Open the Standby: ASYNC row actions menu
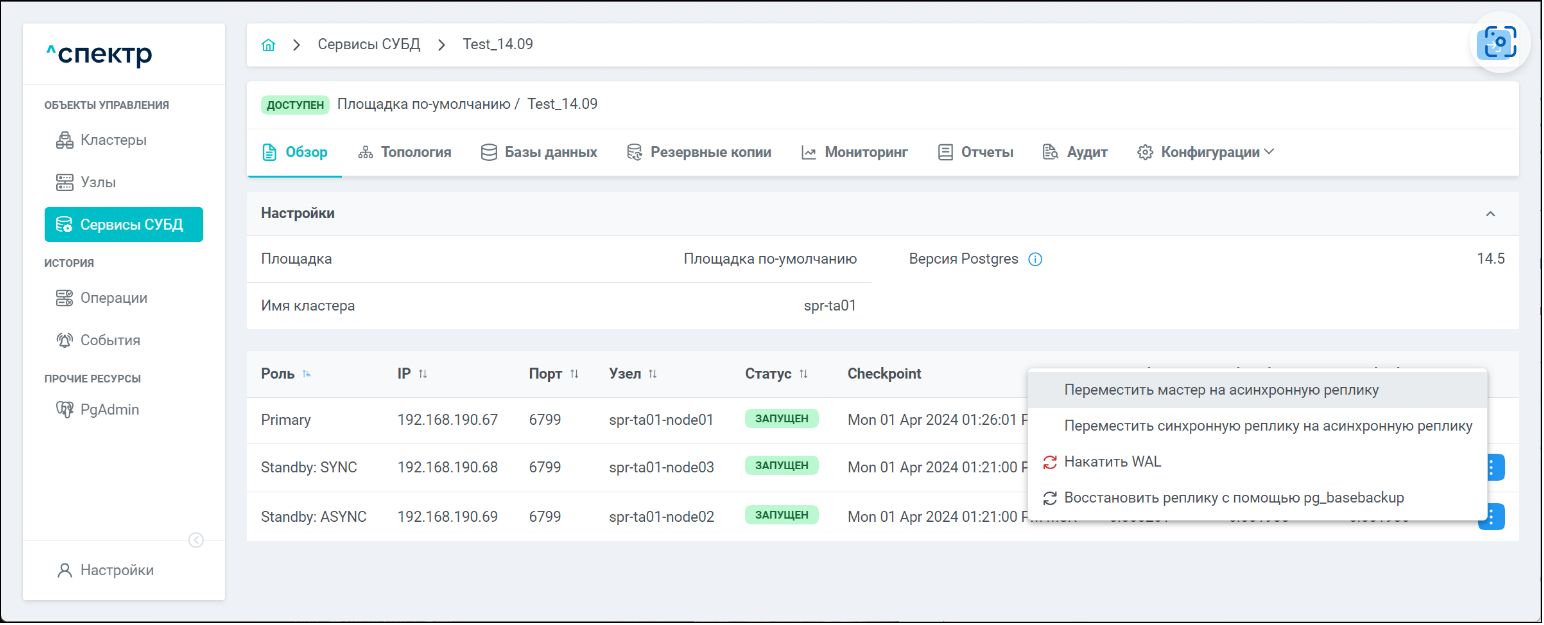Viewport: 1544px width, 625px height. tap(1491, 516)
